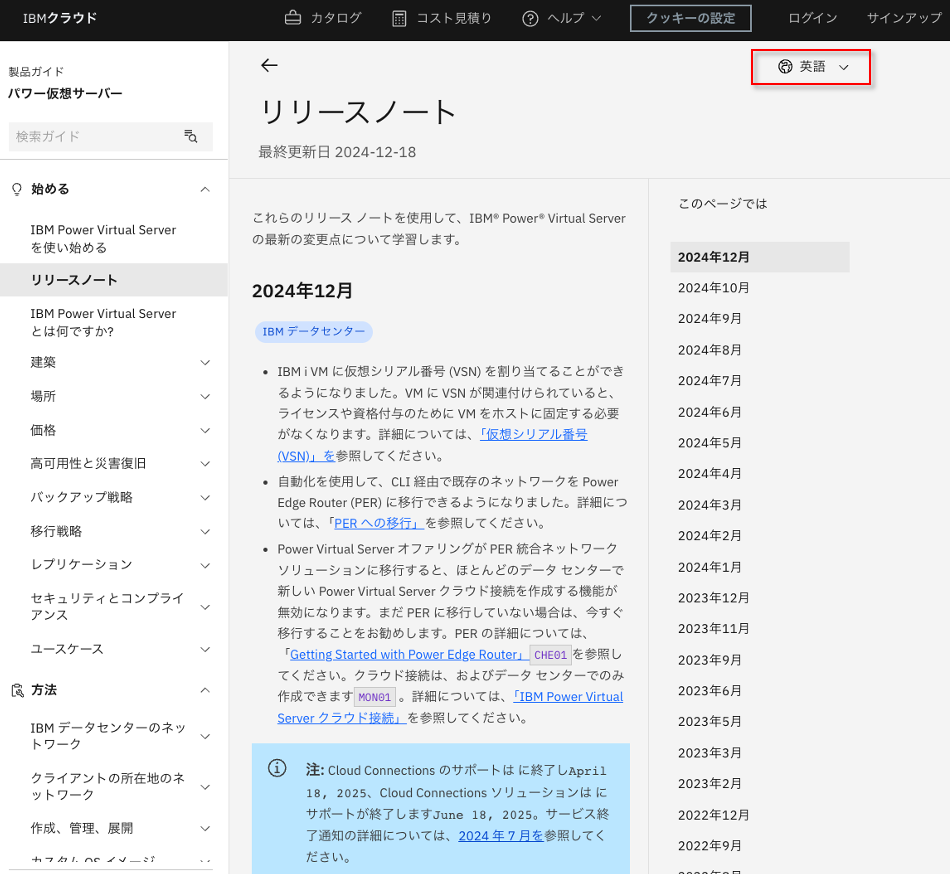Collapse the 方法 section
Screen dimensions: 950x874
coord(205,690)
